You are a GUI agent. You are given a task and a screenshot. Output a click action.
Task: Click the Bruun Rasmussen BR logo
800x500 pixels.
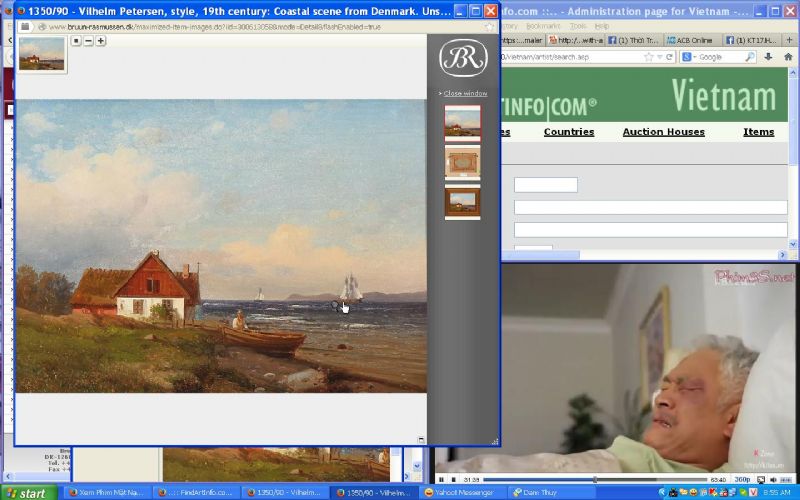click(x=463, y=57)
